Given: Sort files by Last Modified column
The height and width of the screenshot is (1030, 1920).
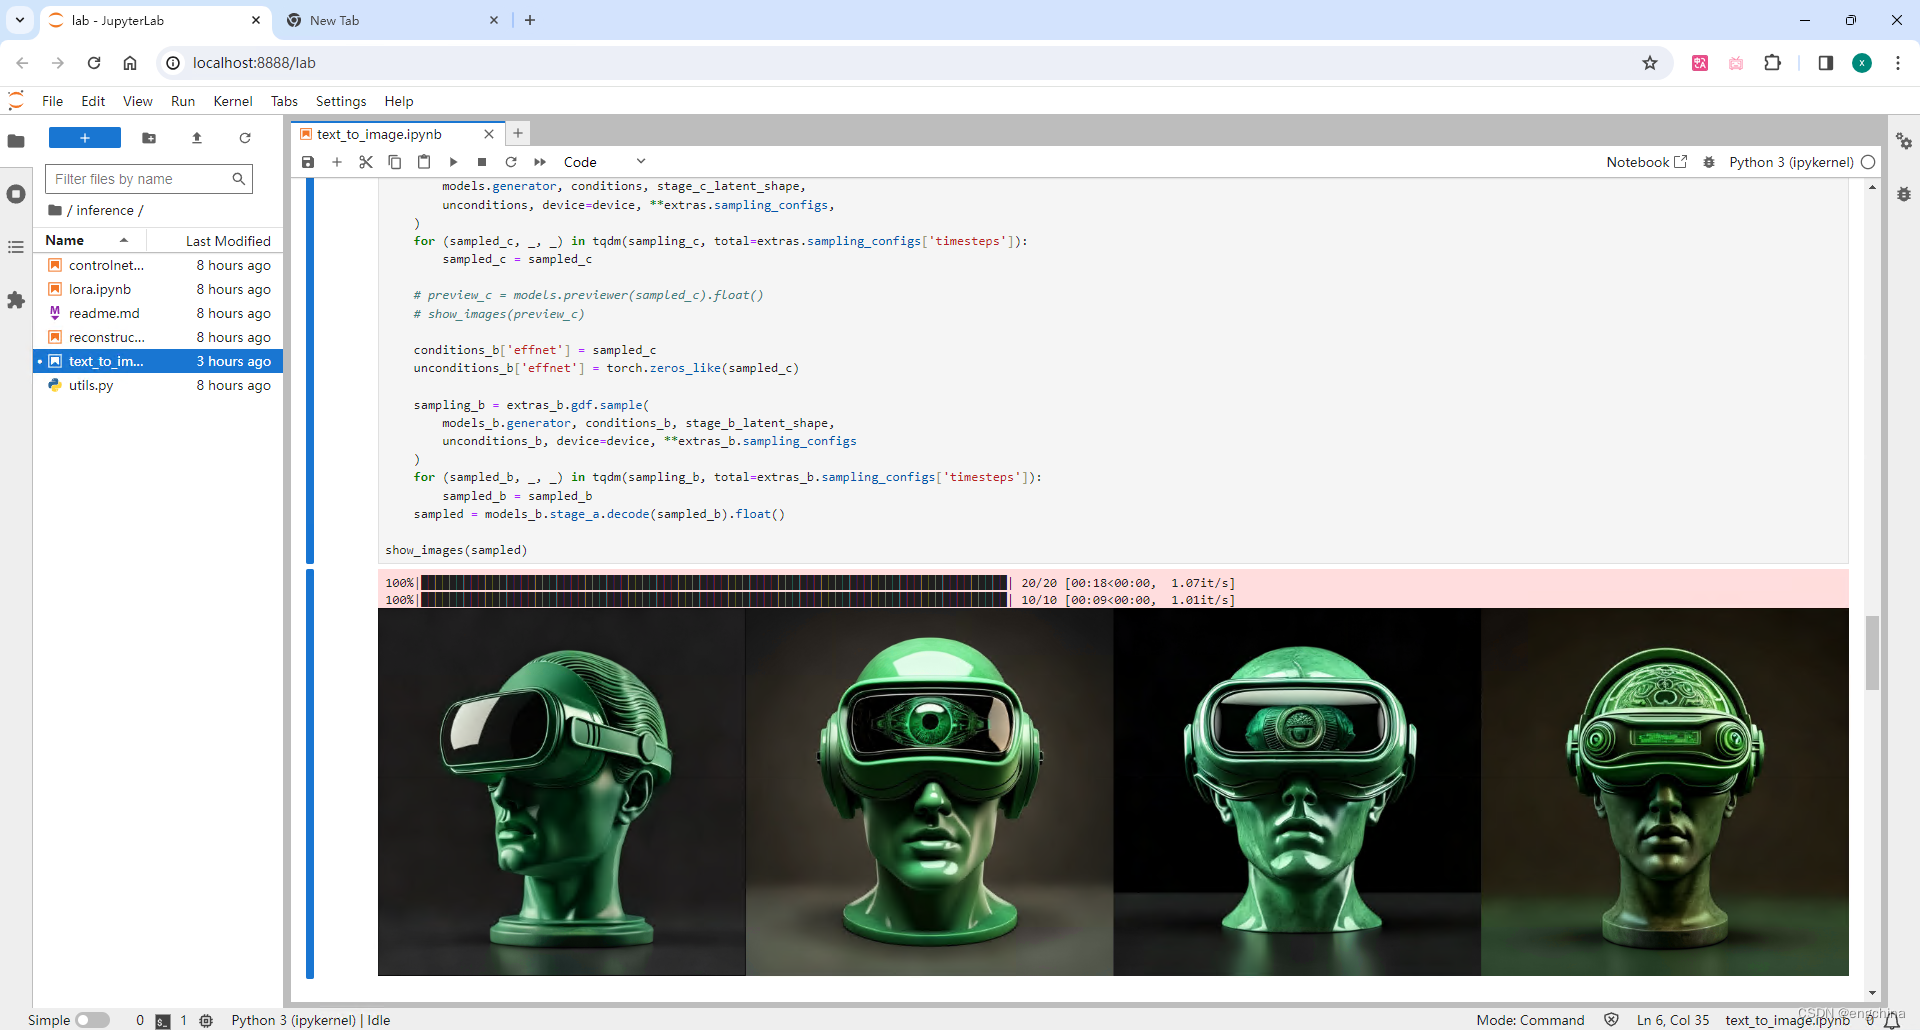Looking at the screenshot, I should coord(215,240).
